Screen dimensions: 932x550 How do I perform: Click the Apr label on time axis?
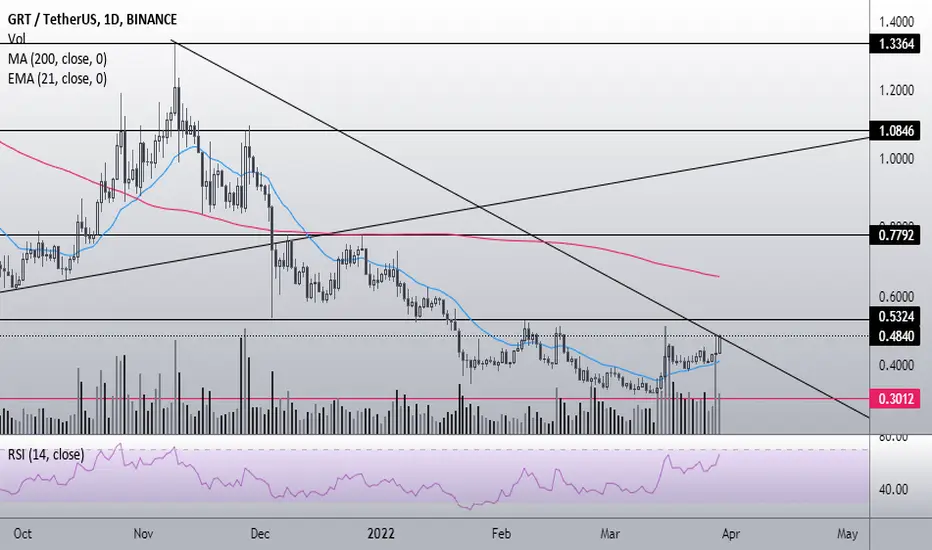point(731,533)
